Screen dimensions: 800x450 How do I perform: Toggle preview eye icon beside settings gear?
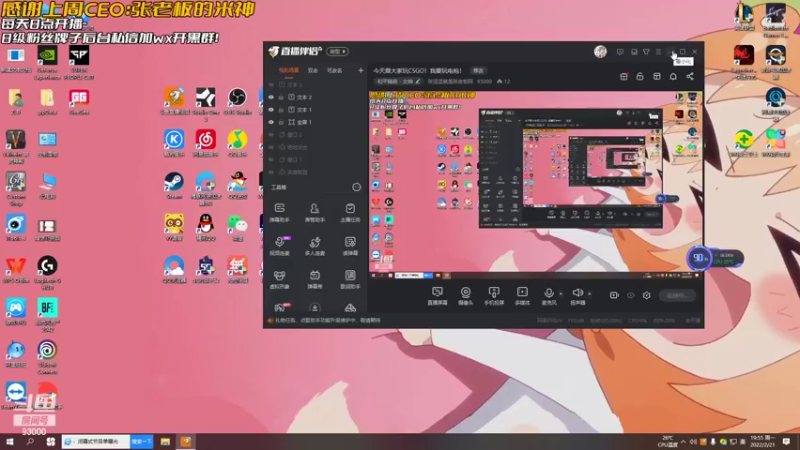coord(631,295)
